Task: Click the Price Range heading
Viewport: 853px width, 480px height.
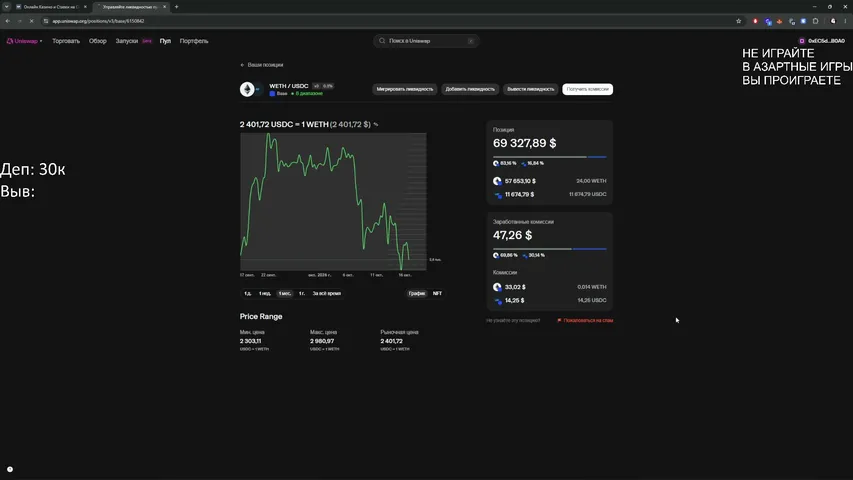Action: coord(261,316)
